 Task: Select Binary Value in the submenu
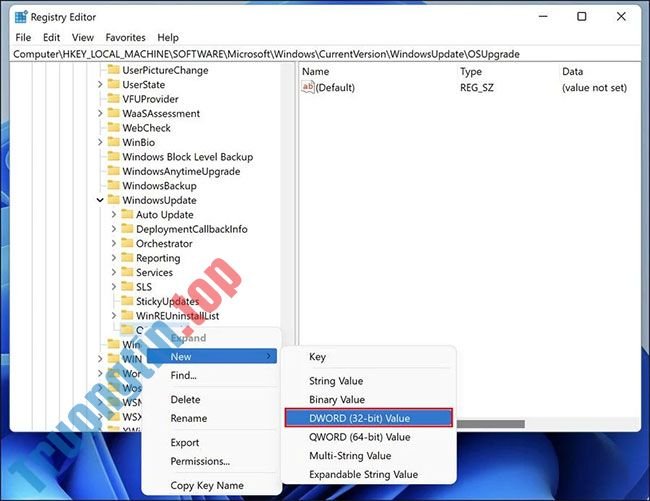tap(369, 399)
